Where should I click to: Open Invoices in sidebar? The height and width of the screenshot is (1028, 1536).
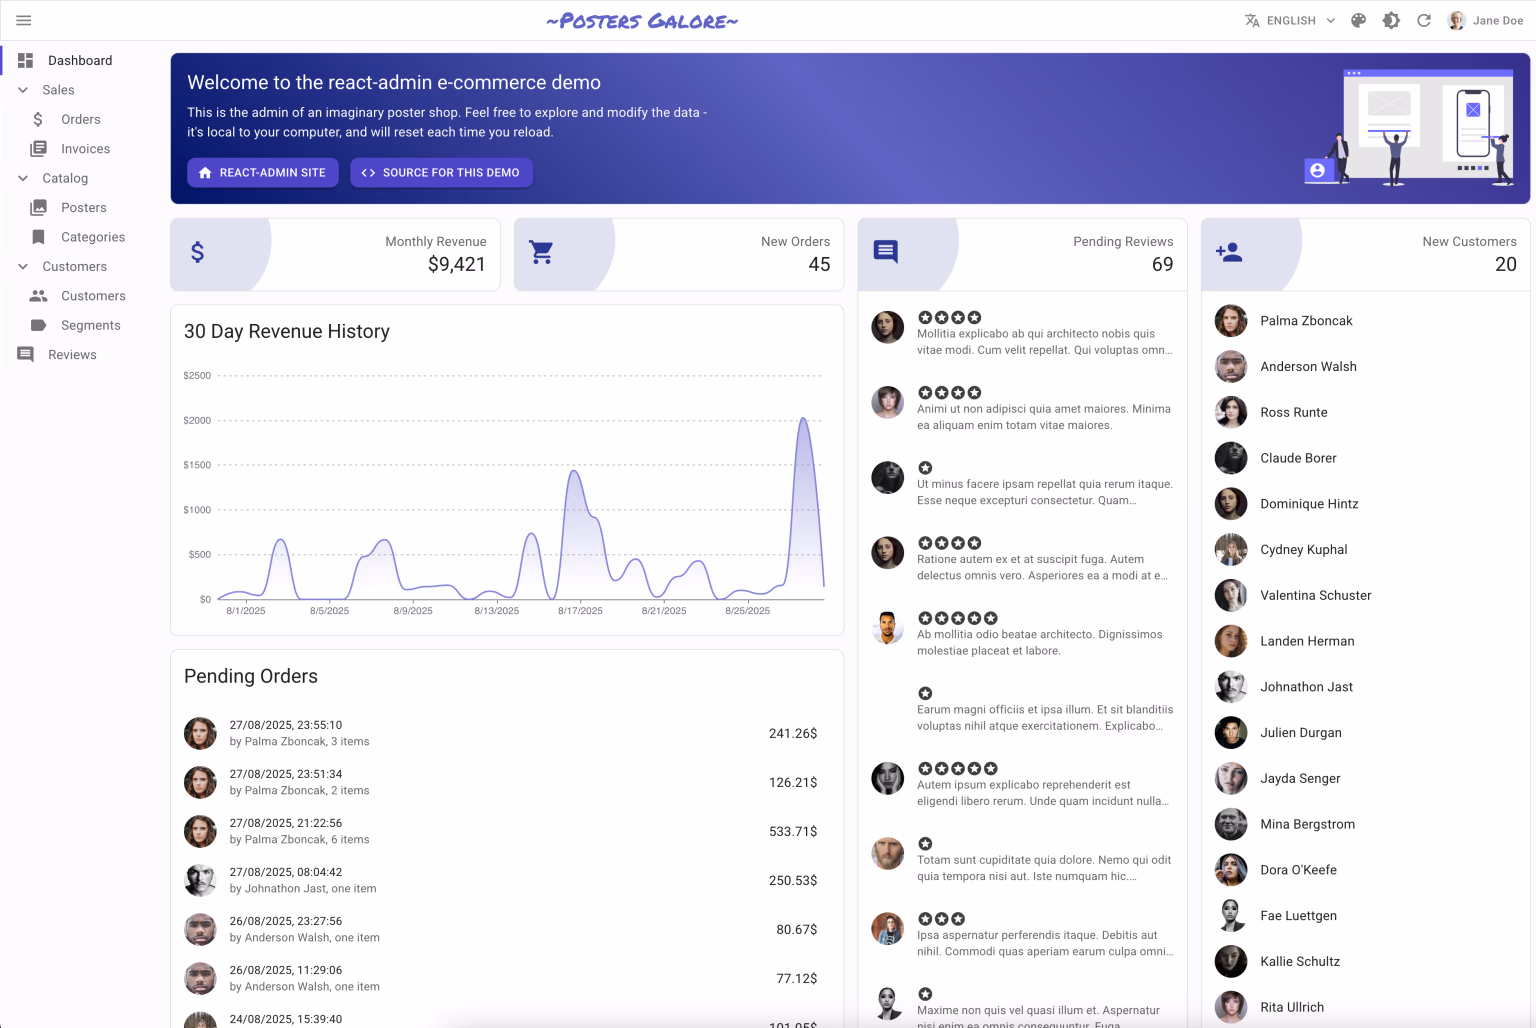[x=85, y=149]
